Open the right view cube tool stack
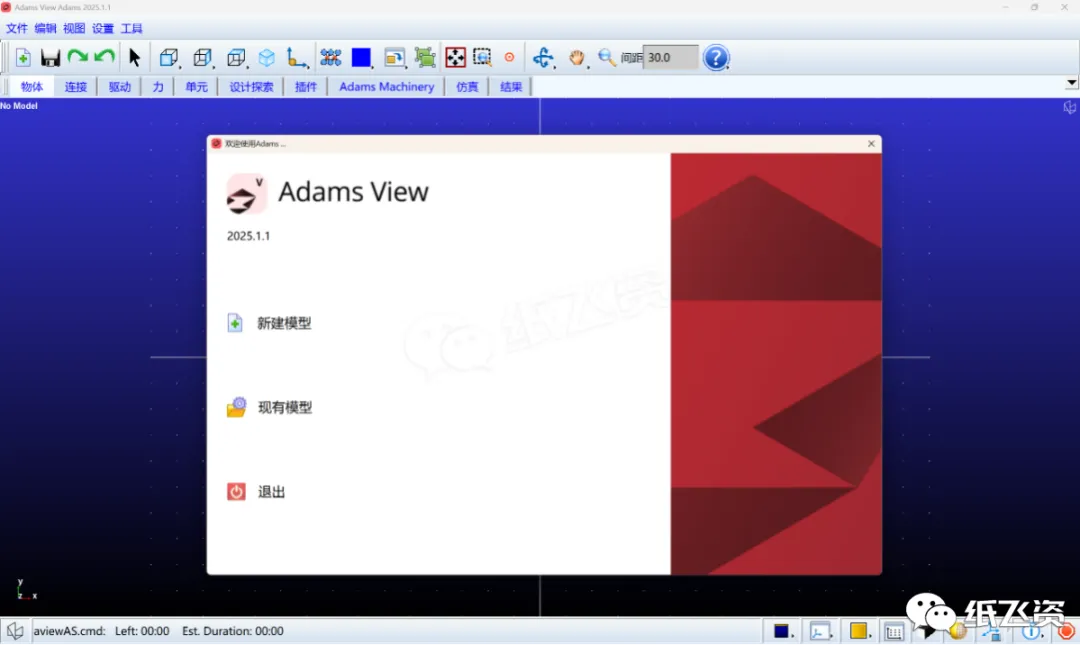 pos(203,58)
